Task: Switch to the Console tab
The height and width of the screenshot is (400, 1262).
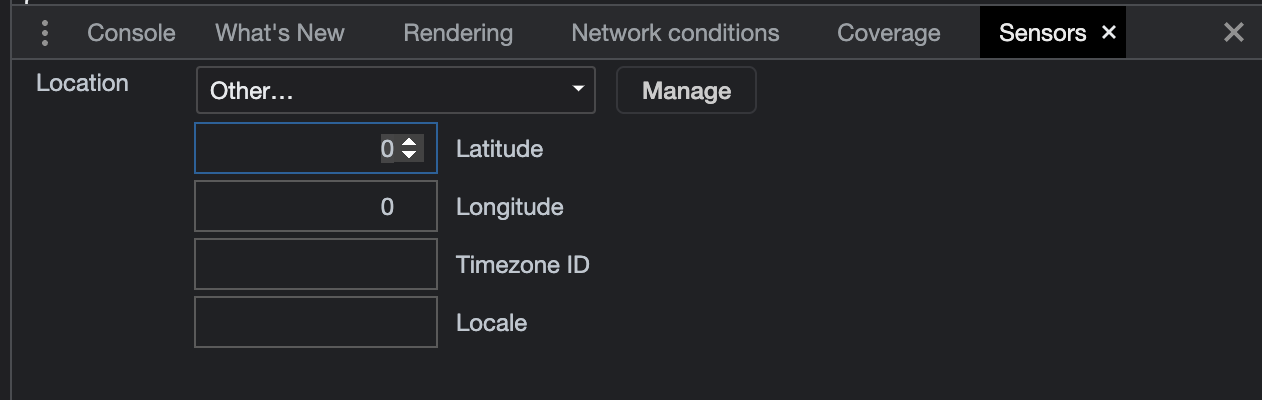Action: point(131,33)
